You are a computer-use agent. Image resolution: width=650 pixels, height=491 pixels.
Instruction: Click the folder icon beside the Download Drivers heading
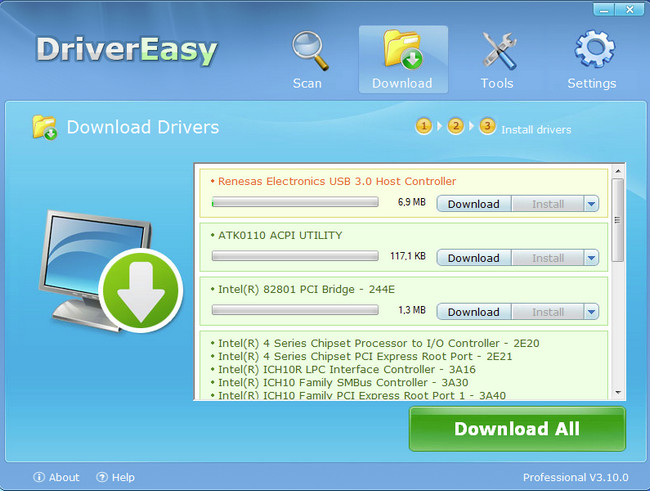coord(44,127)
